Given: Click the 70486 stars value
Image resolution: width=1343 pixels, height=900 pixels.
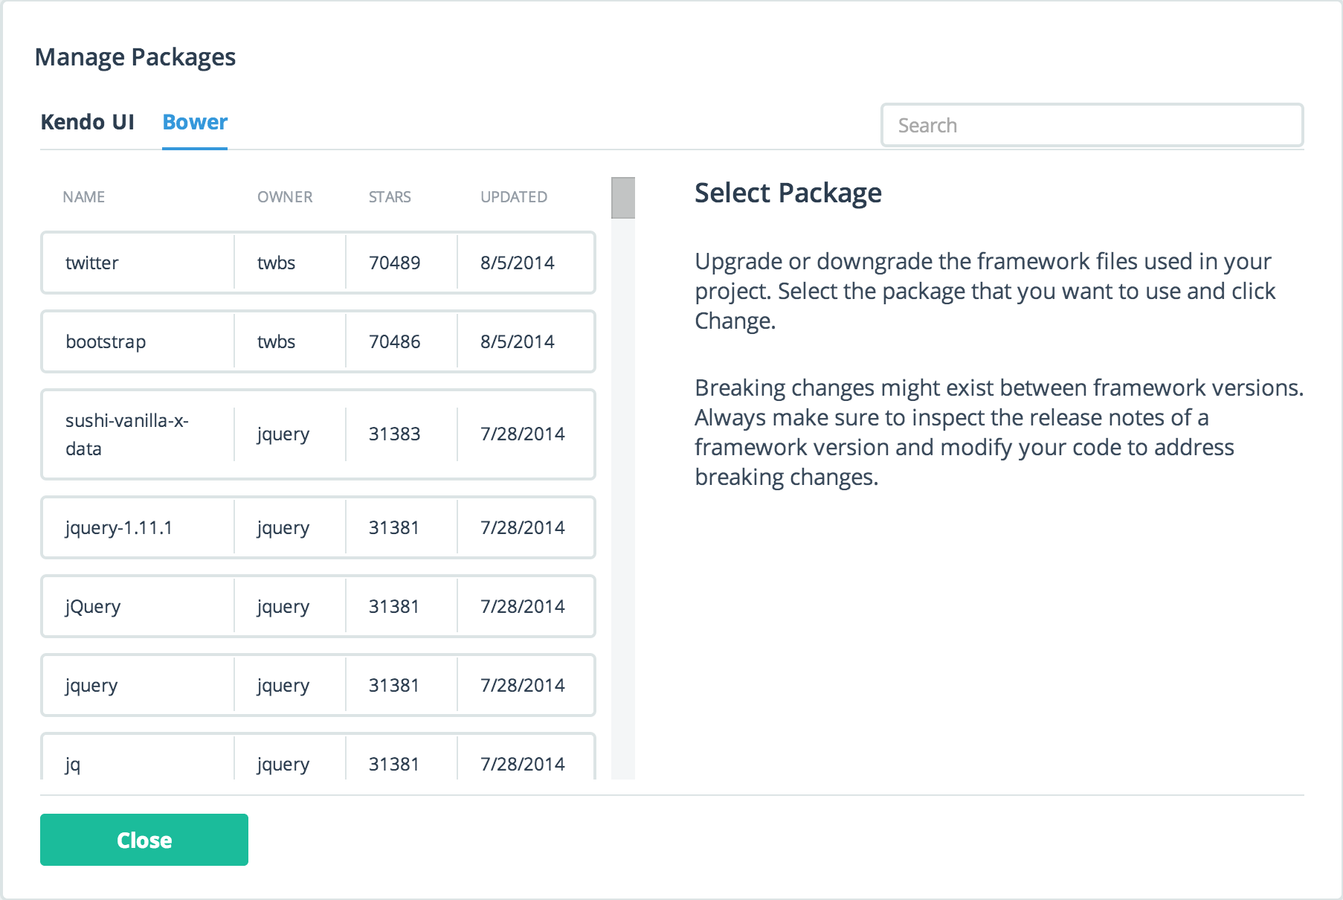Looking at the screenshot, I should 394,341.
